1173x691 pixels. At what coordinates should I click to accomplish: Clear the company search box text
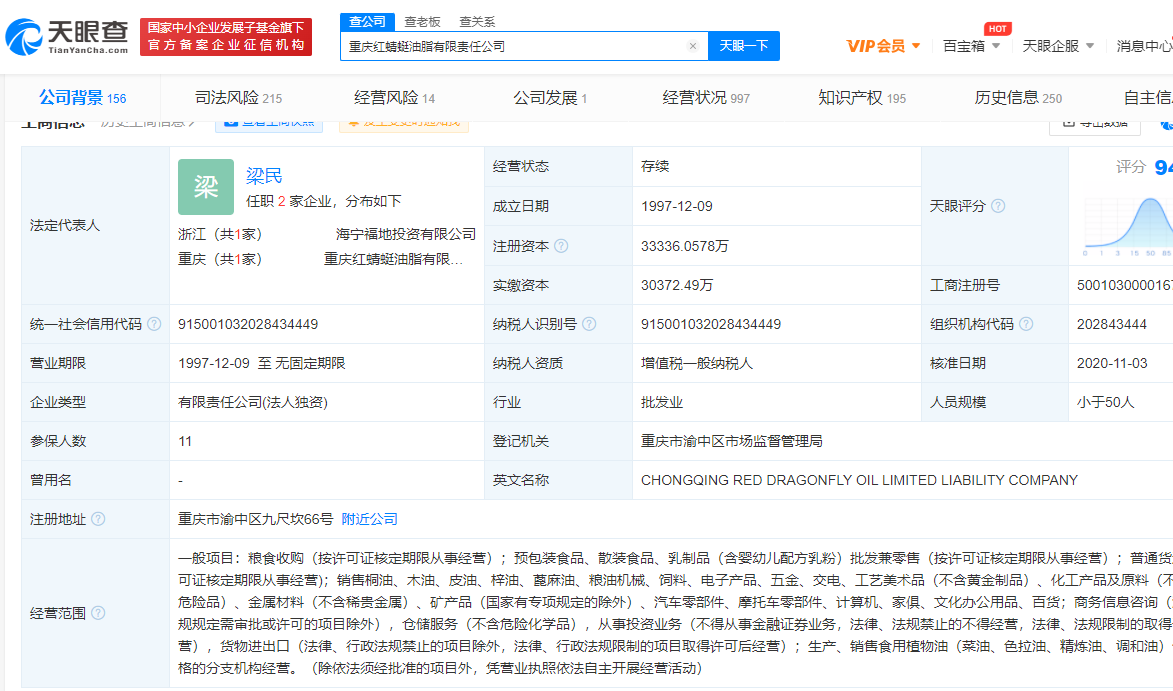pos(692,46)
